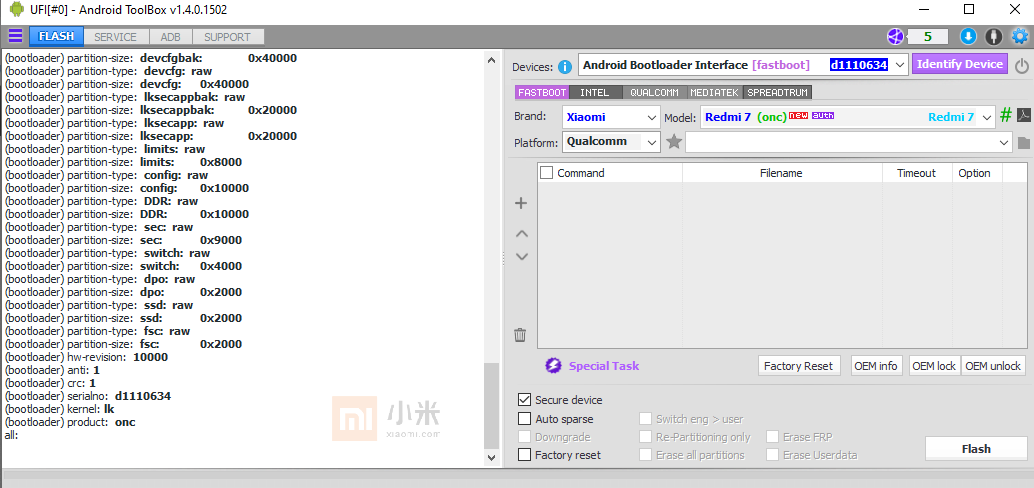Select the MEDIATEK mode tab

pyautogui.click(x=715, y=92)
